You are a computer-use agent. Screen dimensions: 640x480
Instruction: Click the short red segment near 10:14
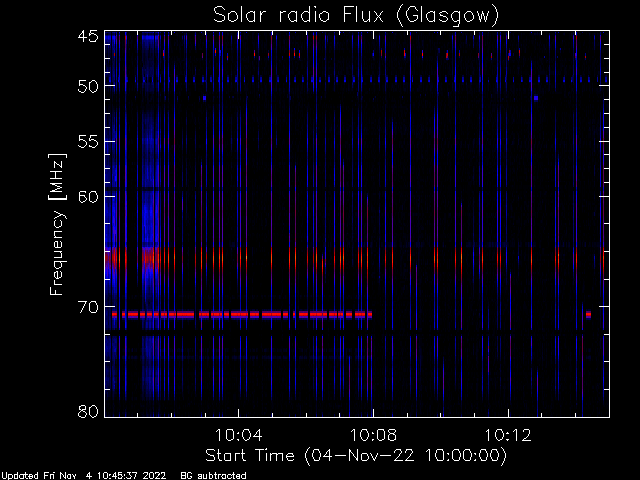[x=588, y=315]
